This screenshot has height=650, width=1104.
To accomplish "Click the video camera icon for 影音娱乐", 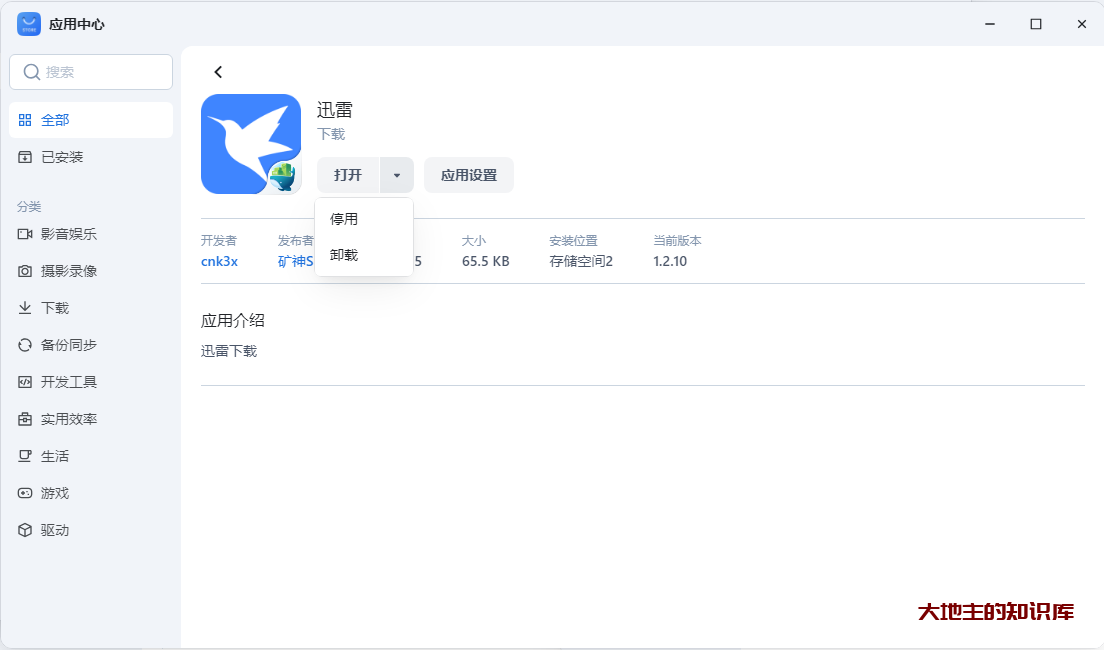I will pyautogui.click(x=25, y=234).
